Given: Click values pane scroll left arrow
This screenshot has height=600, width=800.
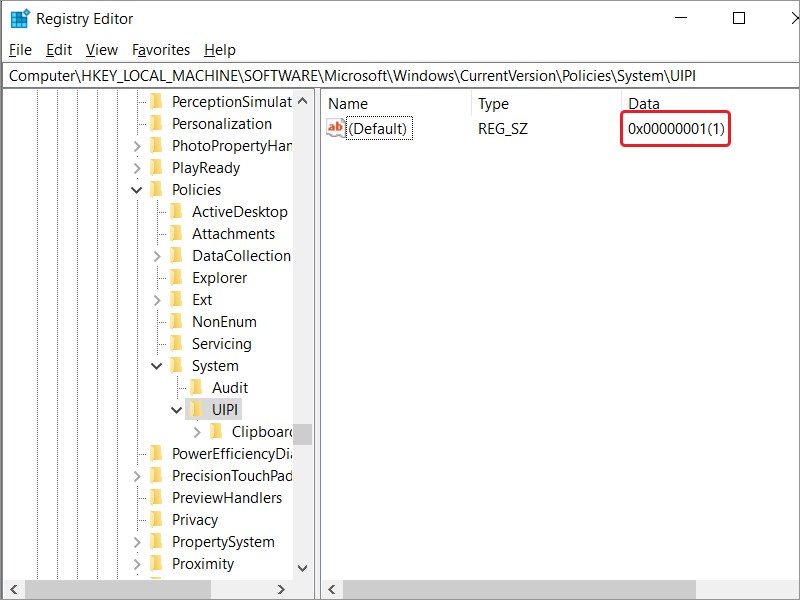Looking at the screenshot, I should coord(332,589).
